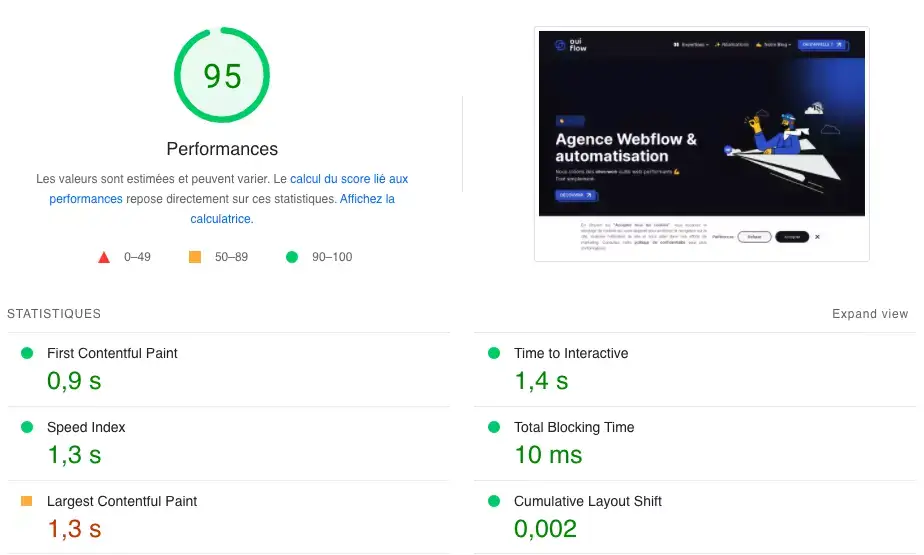Select the 'Cumulative Layout Shift' metric label
Screen dimensions: 924x555
pyautogui.click(x=588, y=501)
